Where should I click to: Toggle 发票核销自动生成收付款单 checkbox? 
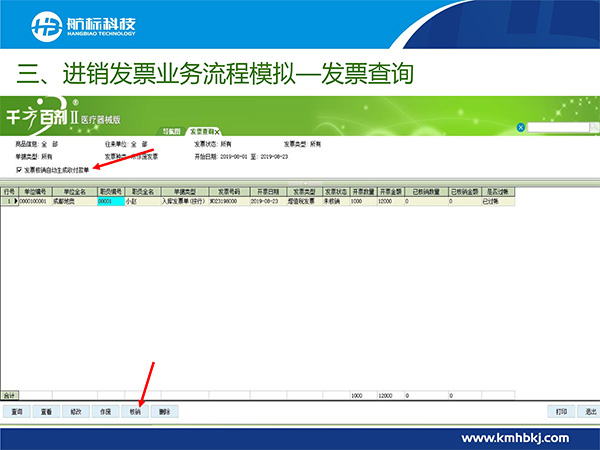click(19, 170)
